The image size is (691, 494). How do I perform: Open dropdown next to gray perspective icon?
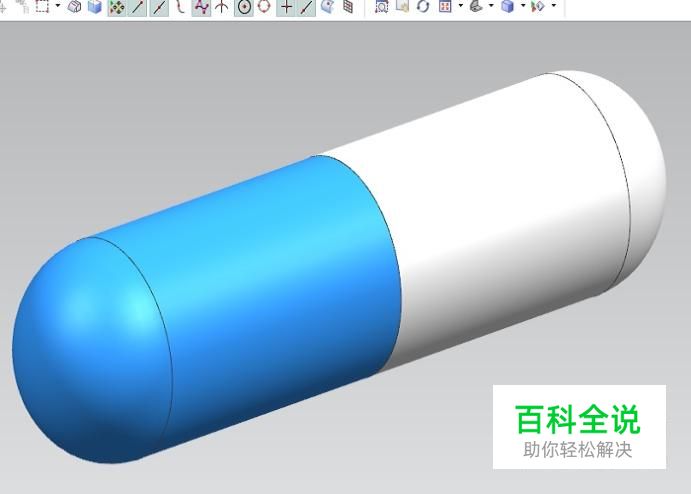tap(491, 6)
